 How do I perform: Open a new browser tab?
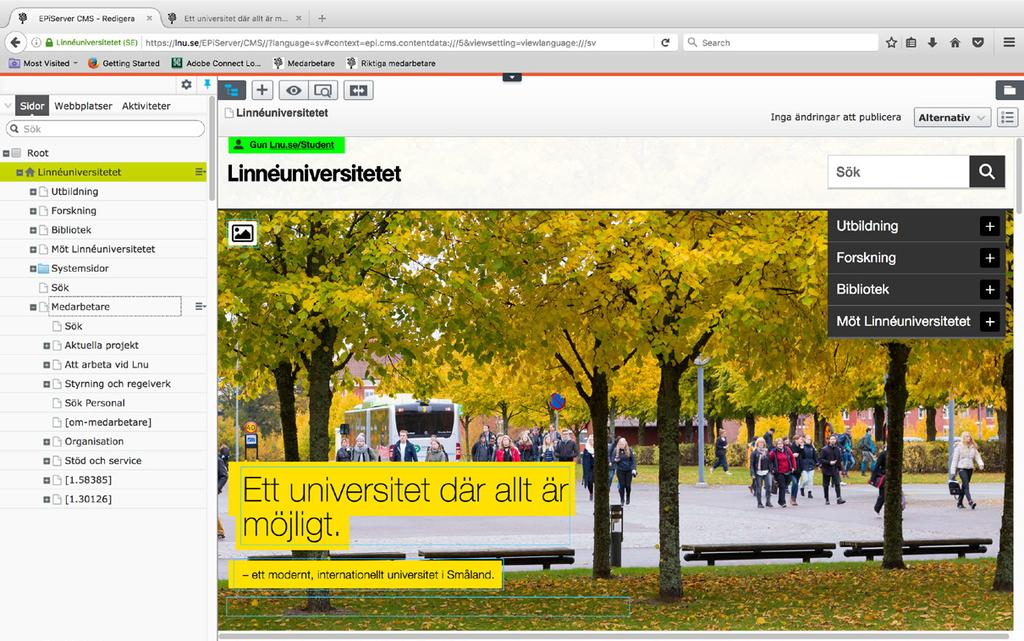(322, 18)
